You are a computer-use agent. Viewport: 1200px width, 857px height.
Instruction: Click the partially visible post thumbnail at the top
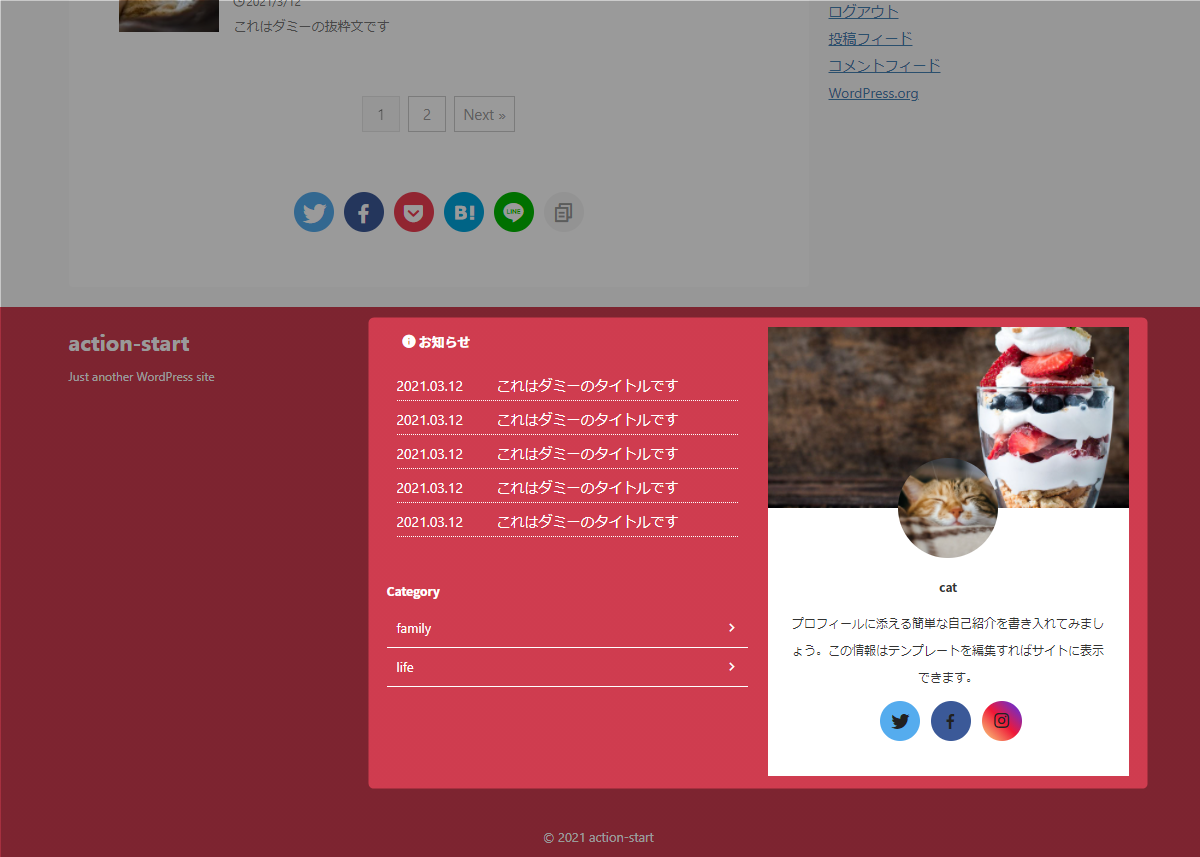(169, 16)
